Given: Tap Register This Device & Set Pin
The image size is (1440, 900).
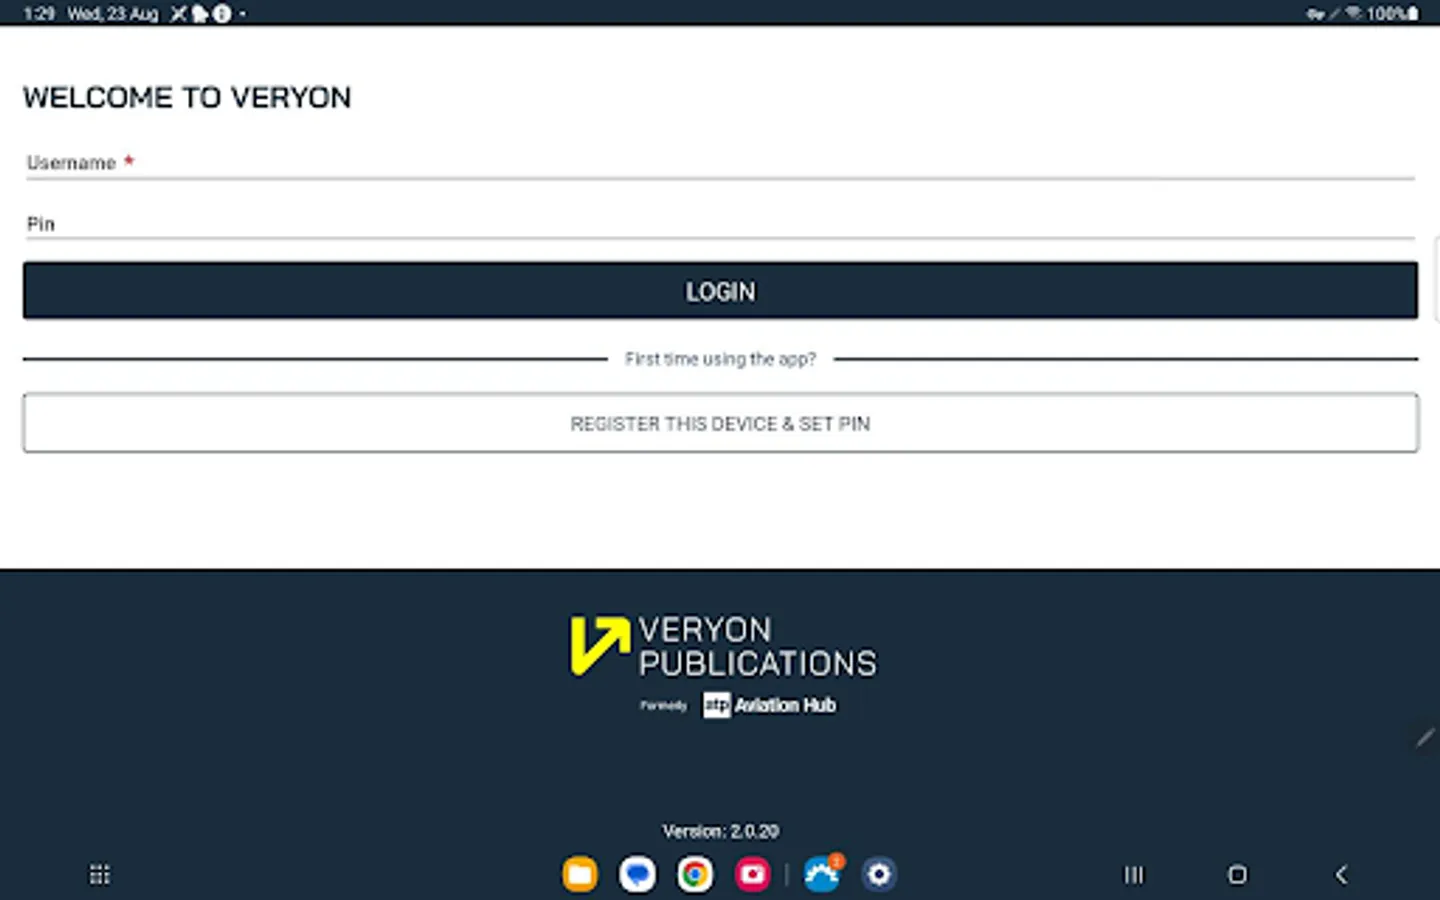Looking at the screenshot, I should tap(720, 423).
